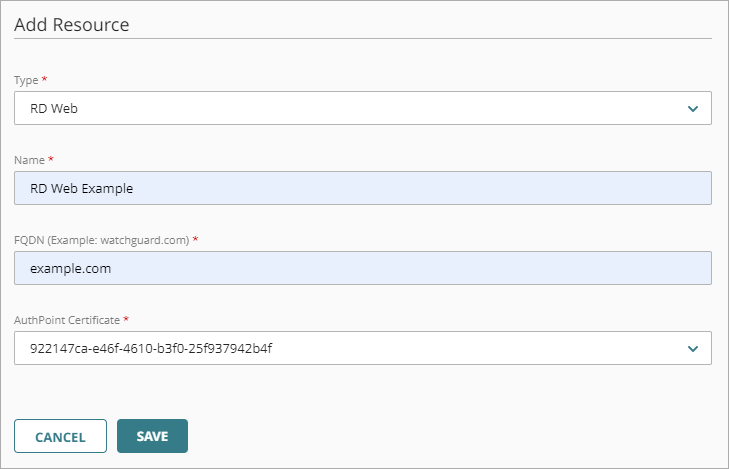
Task: Click the chevron arrow in AuthPoint Certificate dropdown
Action: [x=693, y=348]
